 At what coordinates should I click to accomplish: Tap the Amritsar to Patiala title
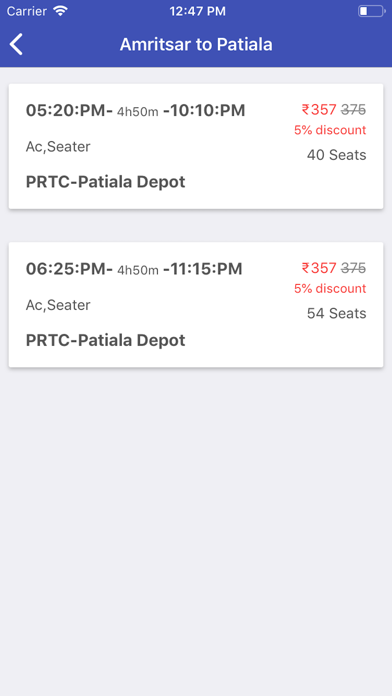click(196, 44)
